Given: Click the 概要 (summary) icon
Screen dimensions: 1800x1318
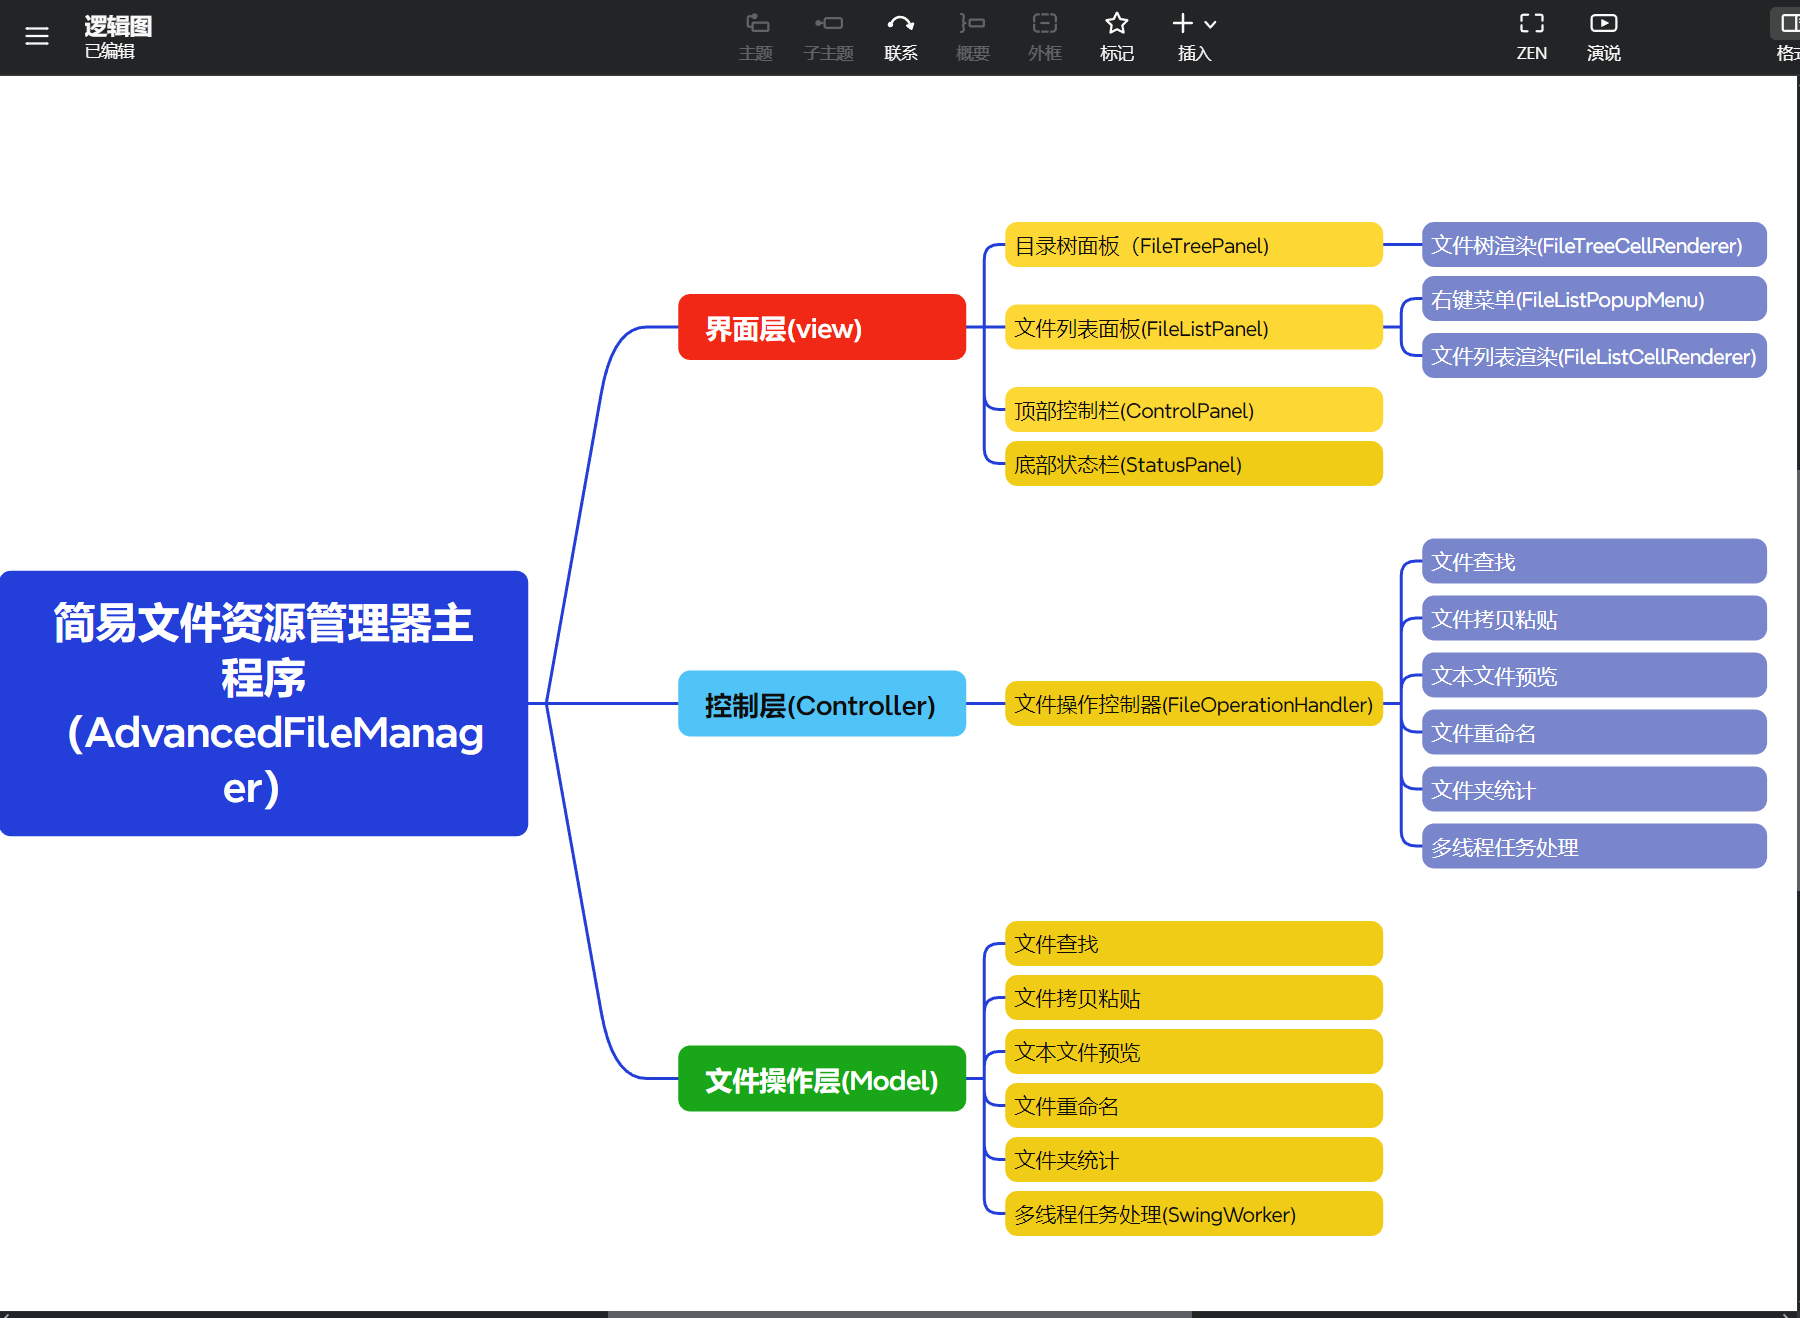Looking at the screenshot, I should point(972,35).
